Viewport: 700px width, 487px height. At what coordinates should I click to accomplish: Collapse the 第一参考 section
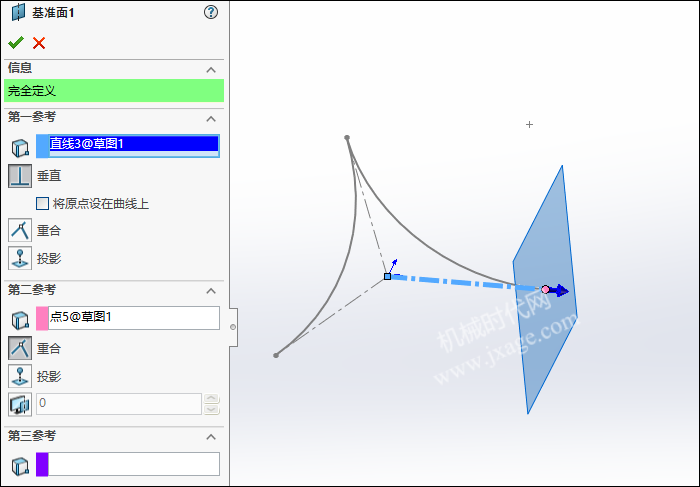211,119
